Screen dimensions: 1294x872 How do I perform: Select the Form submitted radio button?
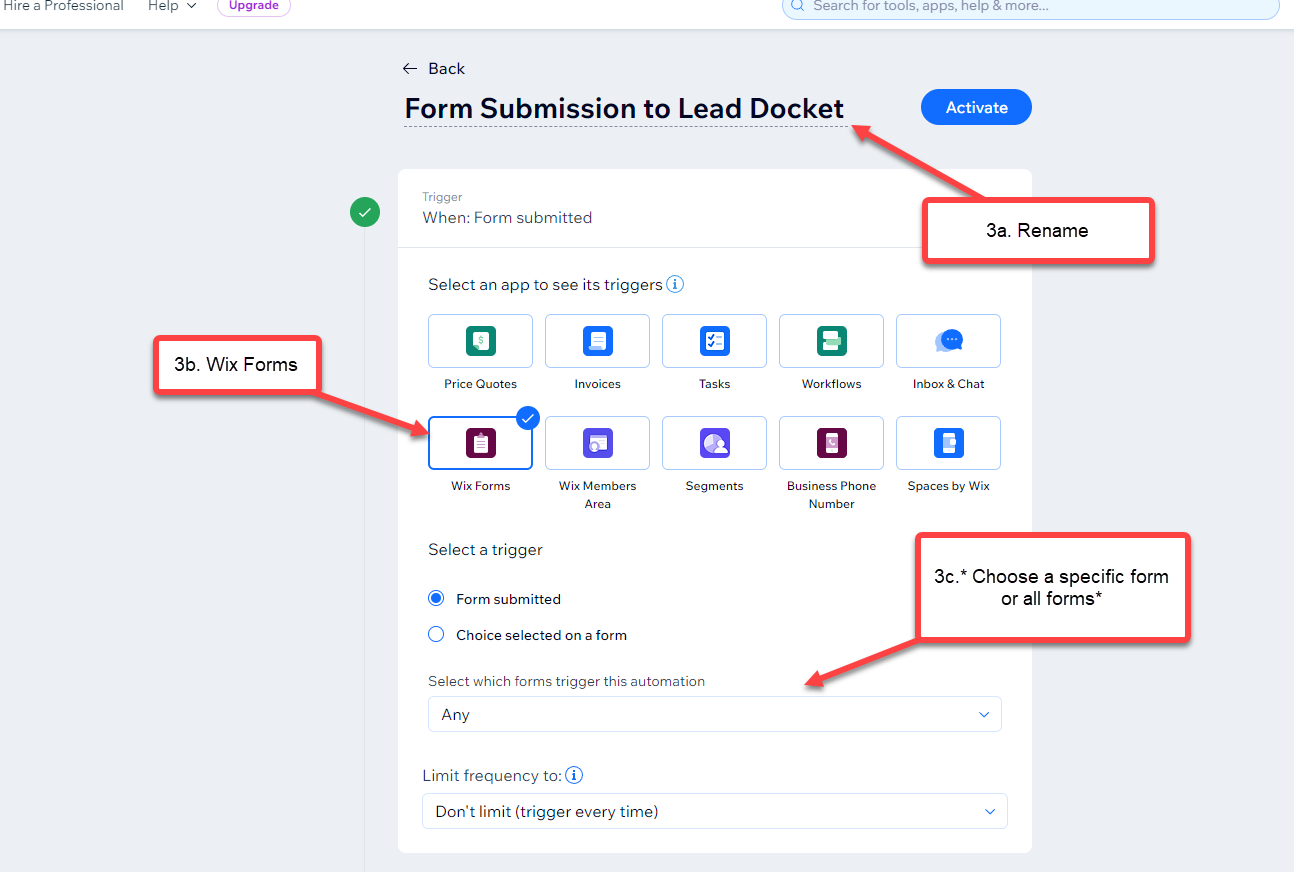(x=435, y=598)
